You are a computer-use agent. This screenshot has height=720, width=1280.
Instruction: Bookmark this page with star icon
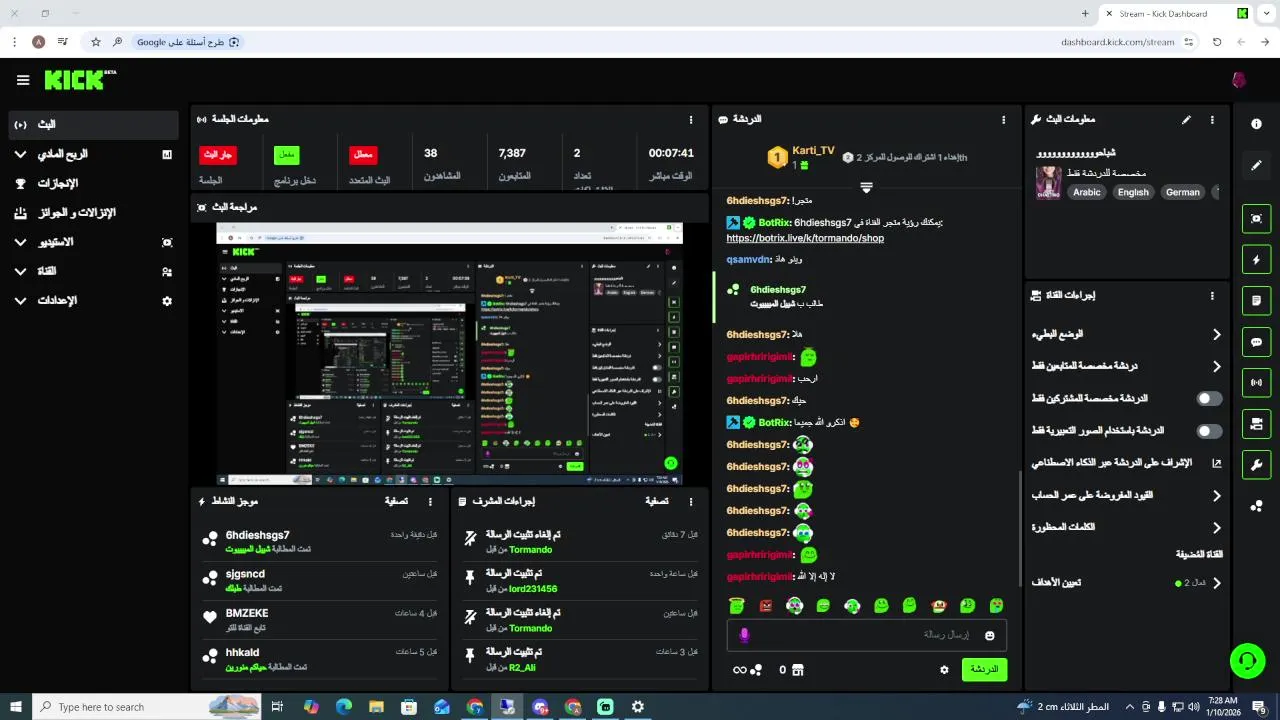(96, 42)
